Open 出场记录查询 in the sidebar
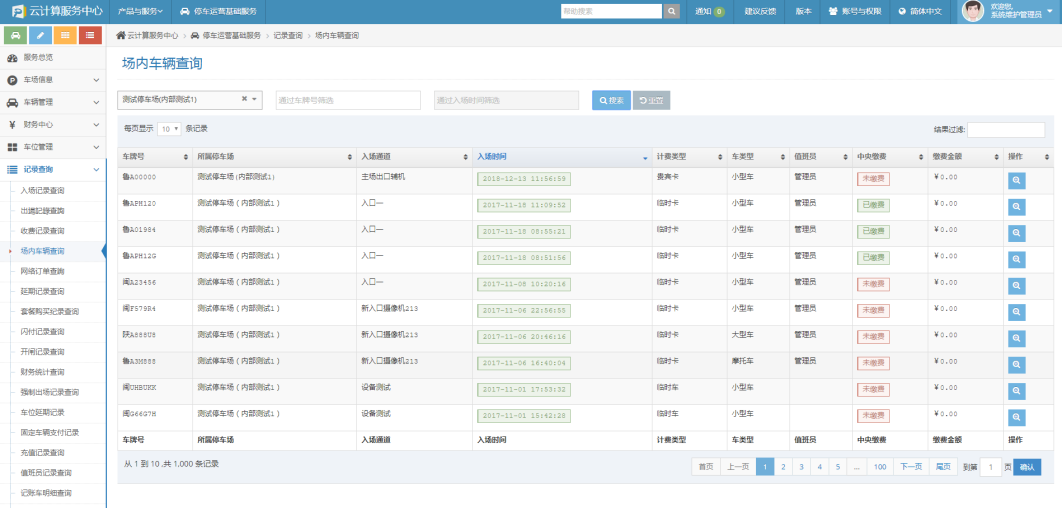Screen dimensions: 1062x508 click(42, 211)
